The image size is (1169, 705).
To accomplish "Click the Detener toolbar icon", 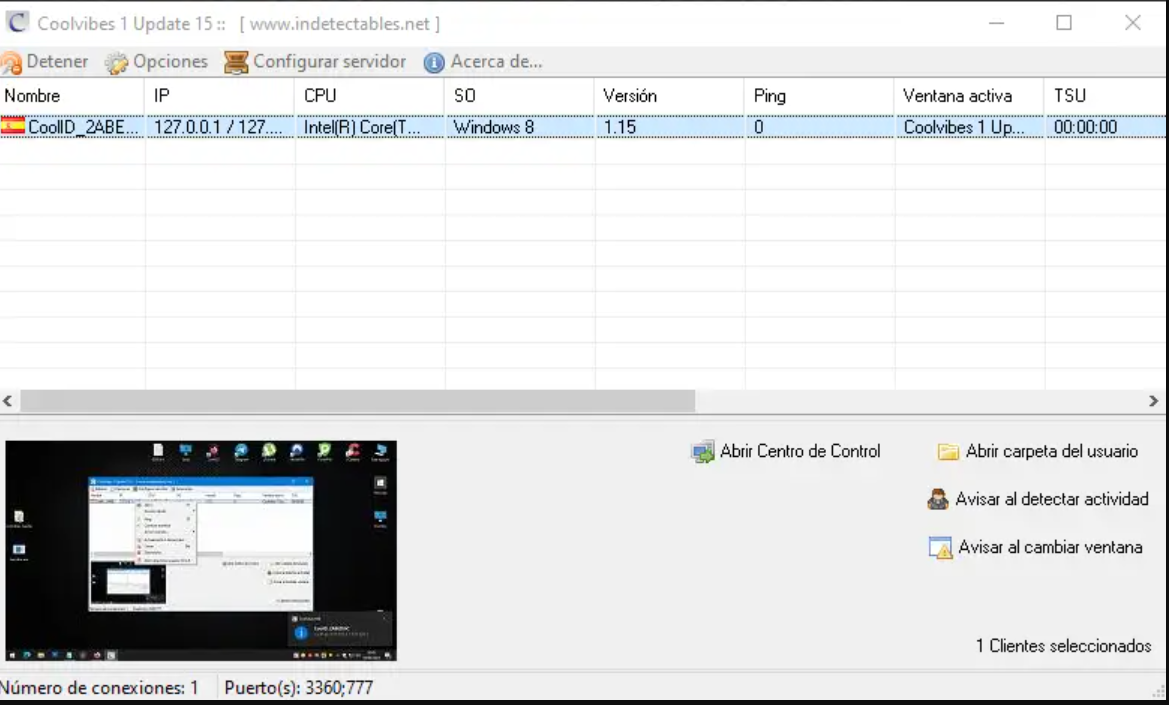I will click(x=12, y=63).
